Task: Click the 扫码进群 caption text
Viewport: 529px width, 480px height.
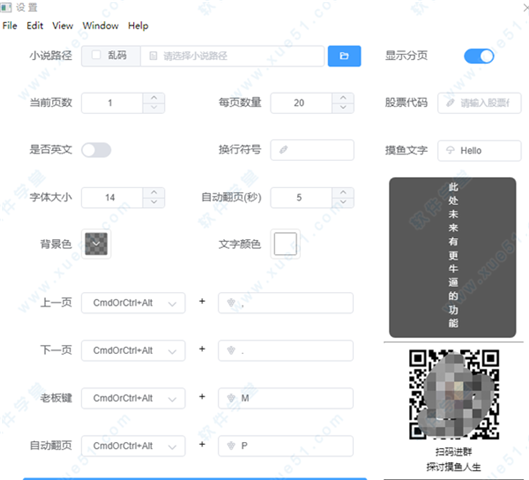Action: pos(453,452)
